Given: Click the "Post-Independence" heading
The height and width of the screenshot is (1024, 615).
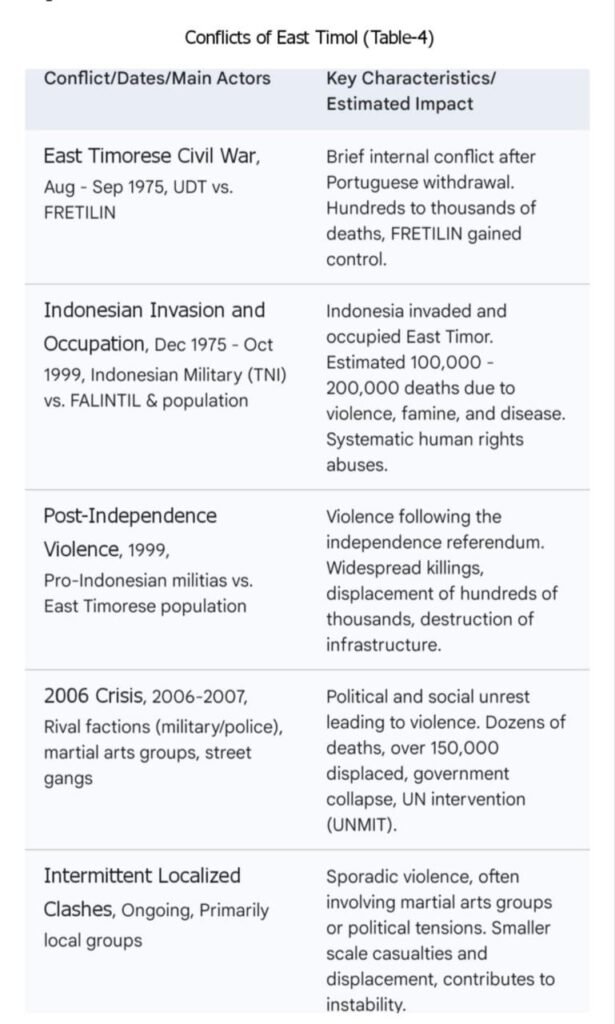Looking at the screenshot, I should (x=130, y=516).
